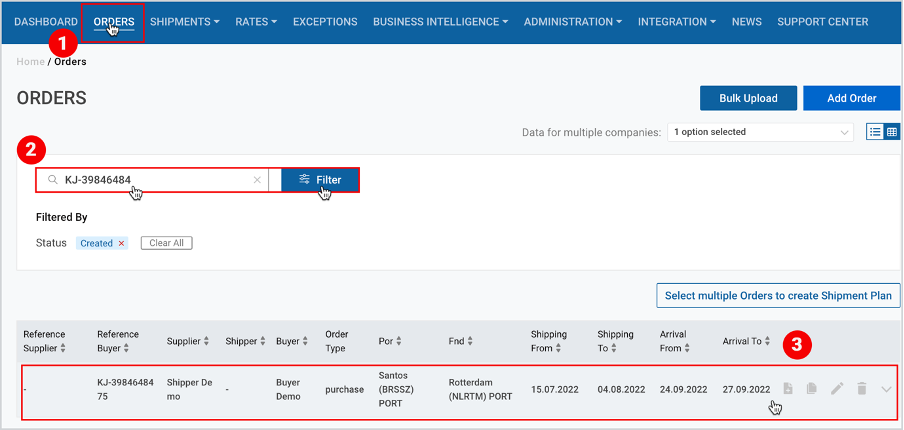This screenshot has width=904, height=430.
Task: Sort by Buyer column
Action: click(306, 341)
